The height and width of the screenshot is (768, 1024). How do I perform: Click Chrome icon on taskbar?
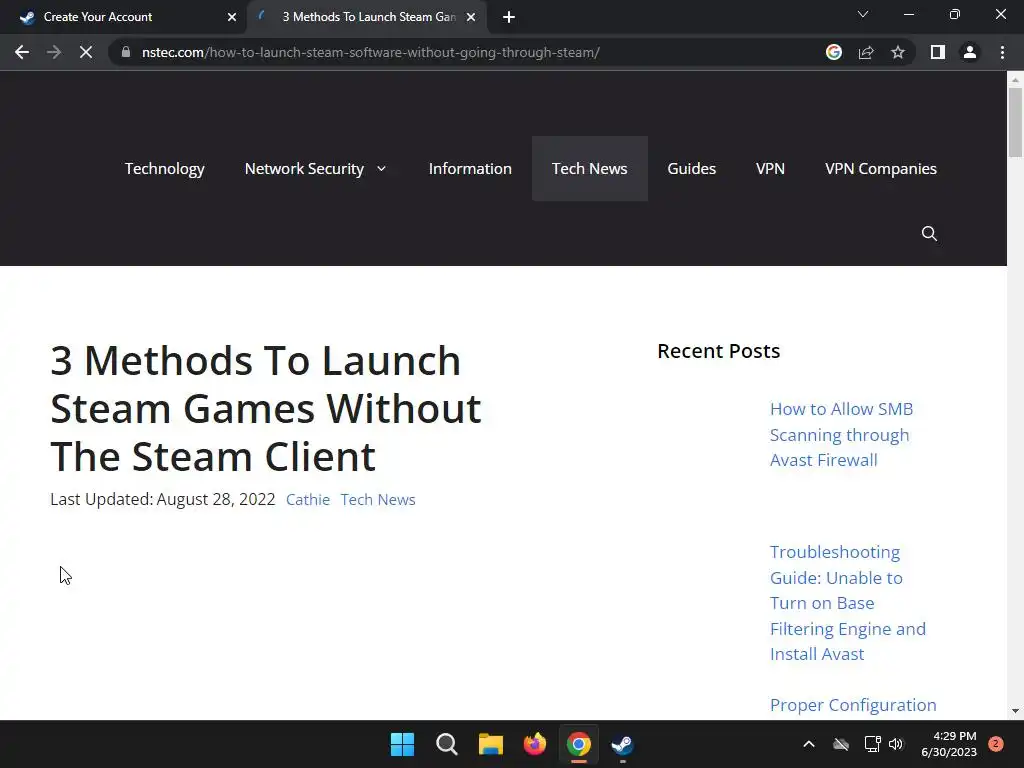[579, 744]
